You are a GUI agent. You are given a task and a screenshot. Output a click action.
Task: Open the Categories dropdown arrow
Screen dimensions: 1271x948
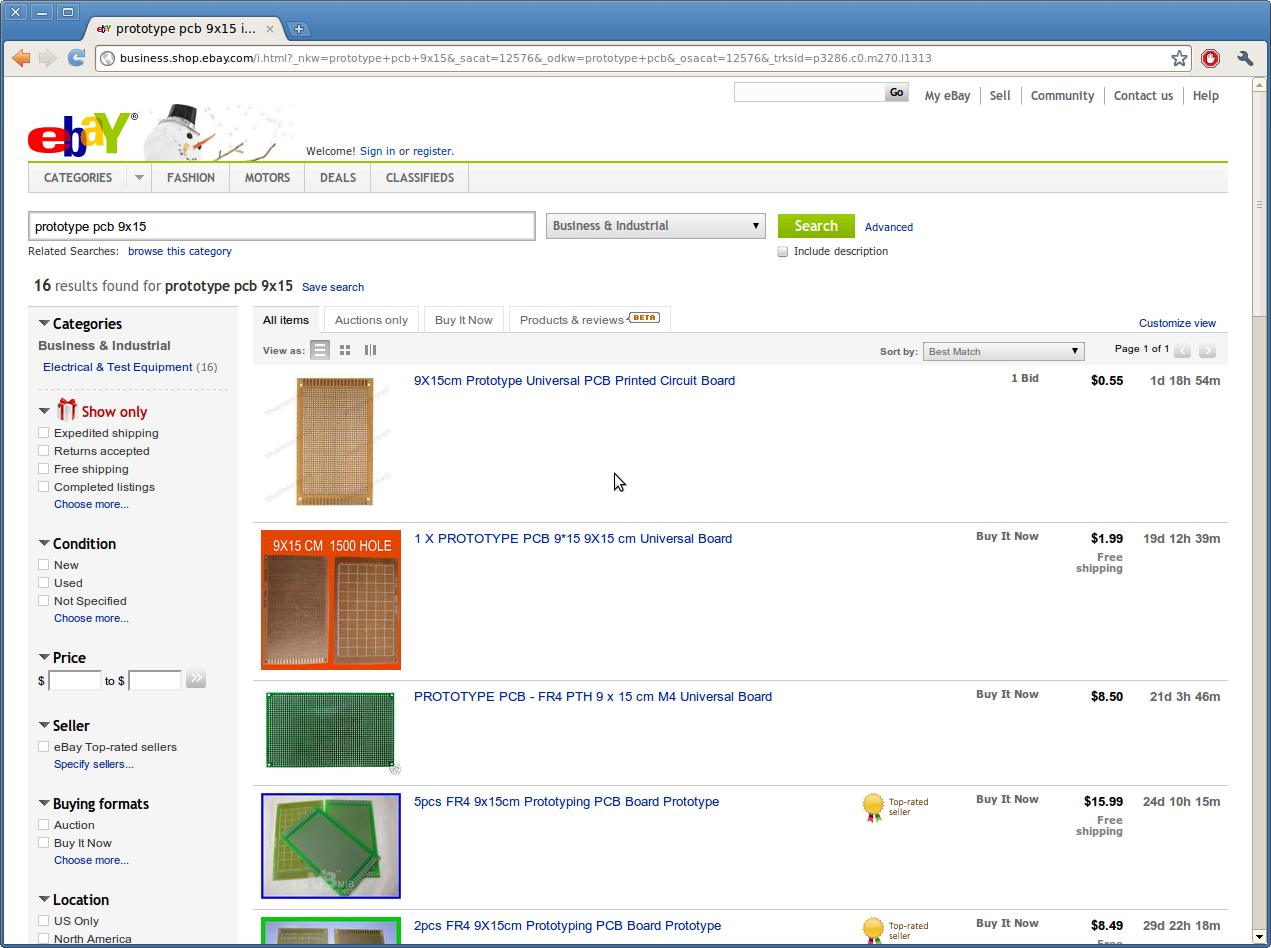pos(139,178)
